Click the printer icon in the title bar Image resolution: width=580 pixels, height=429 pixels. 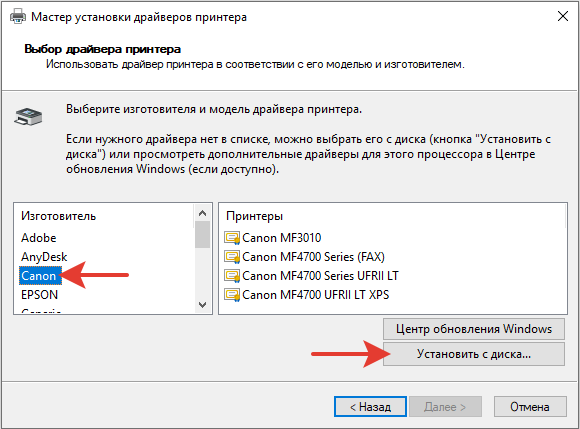coord(17,17)
